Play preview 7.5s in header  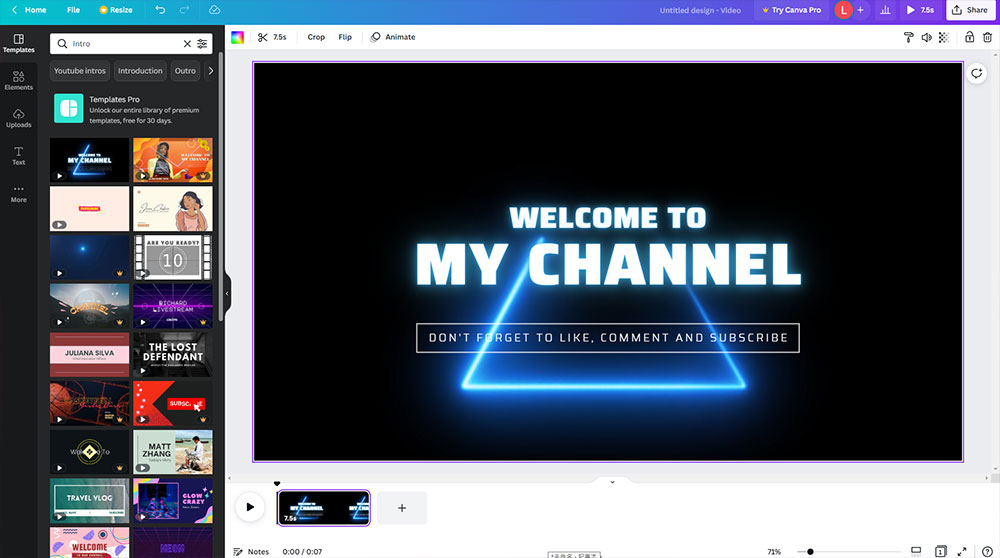pyautogui.click(x=920, y=10)
